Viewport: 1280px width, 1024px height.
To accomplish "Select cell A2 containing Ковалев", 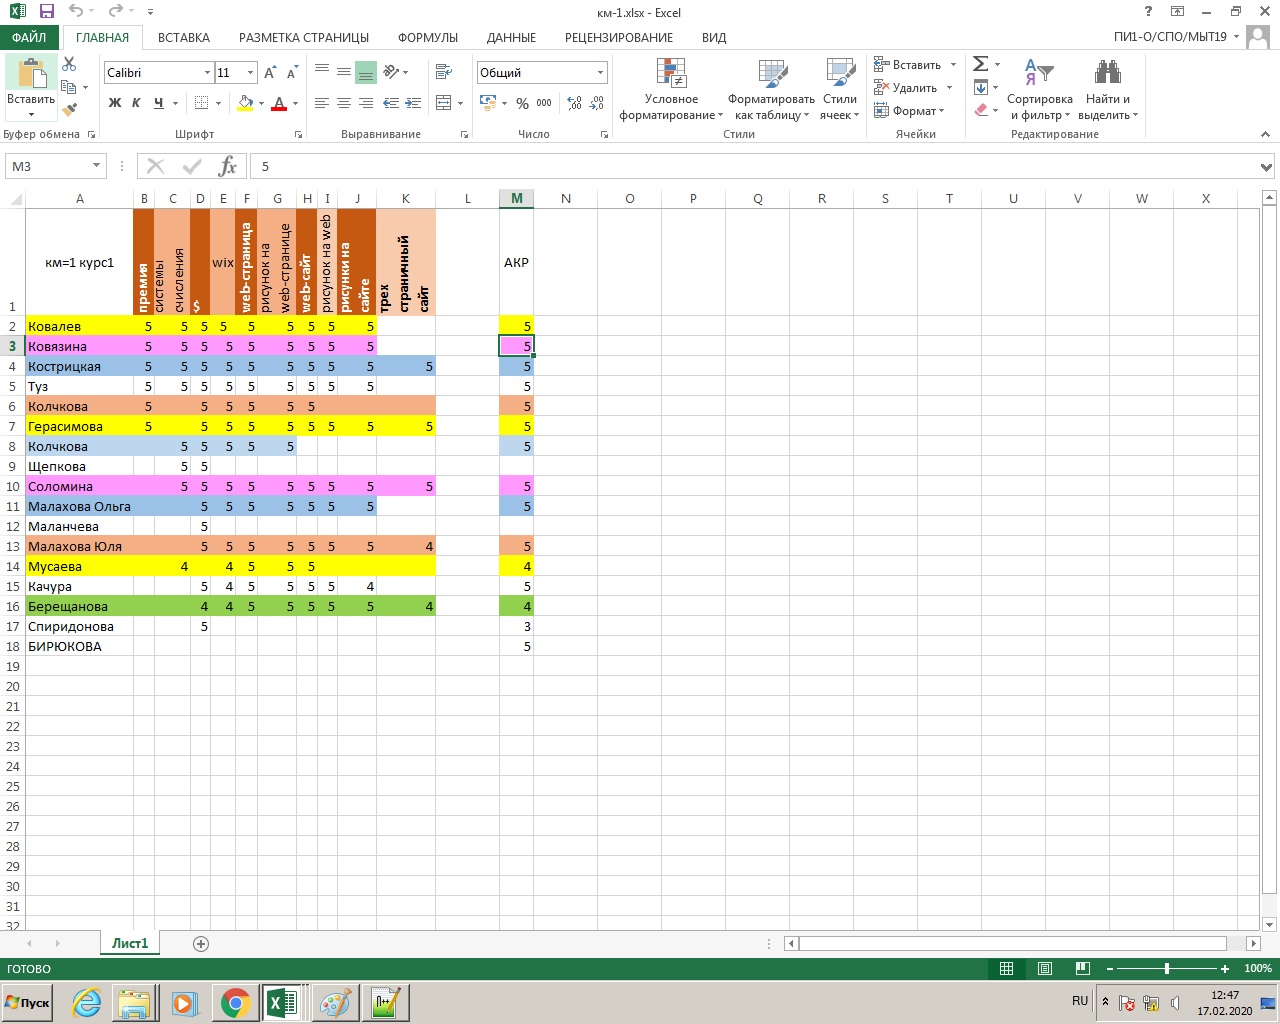I will [79, 326].
